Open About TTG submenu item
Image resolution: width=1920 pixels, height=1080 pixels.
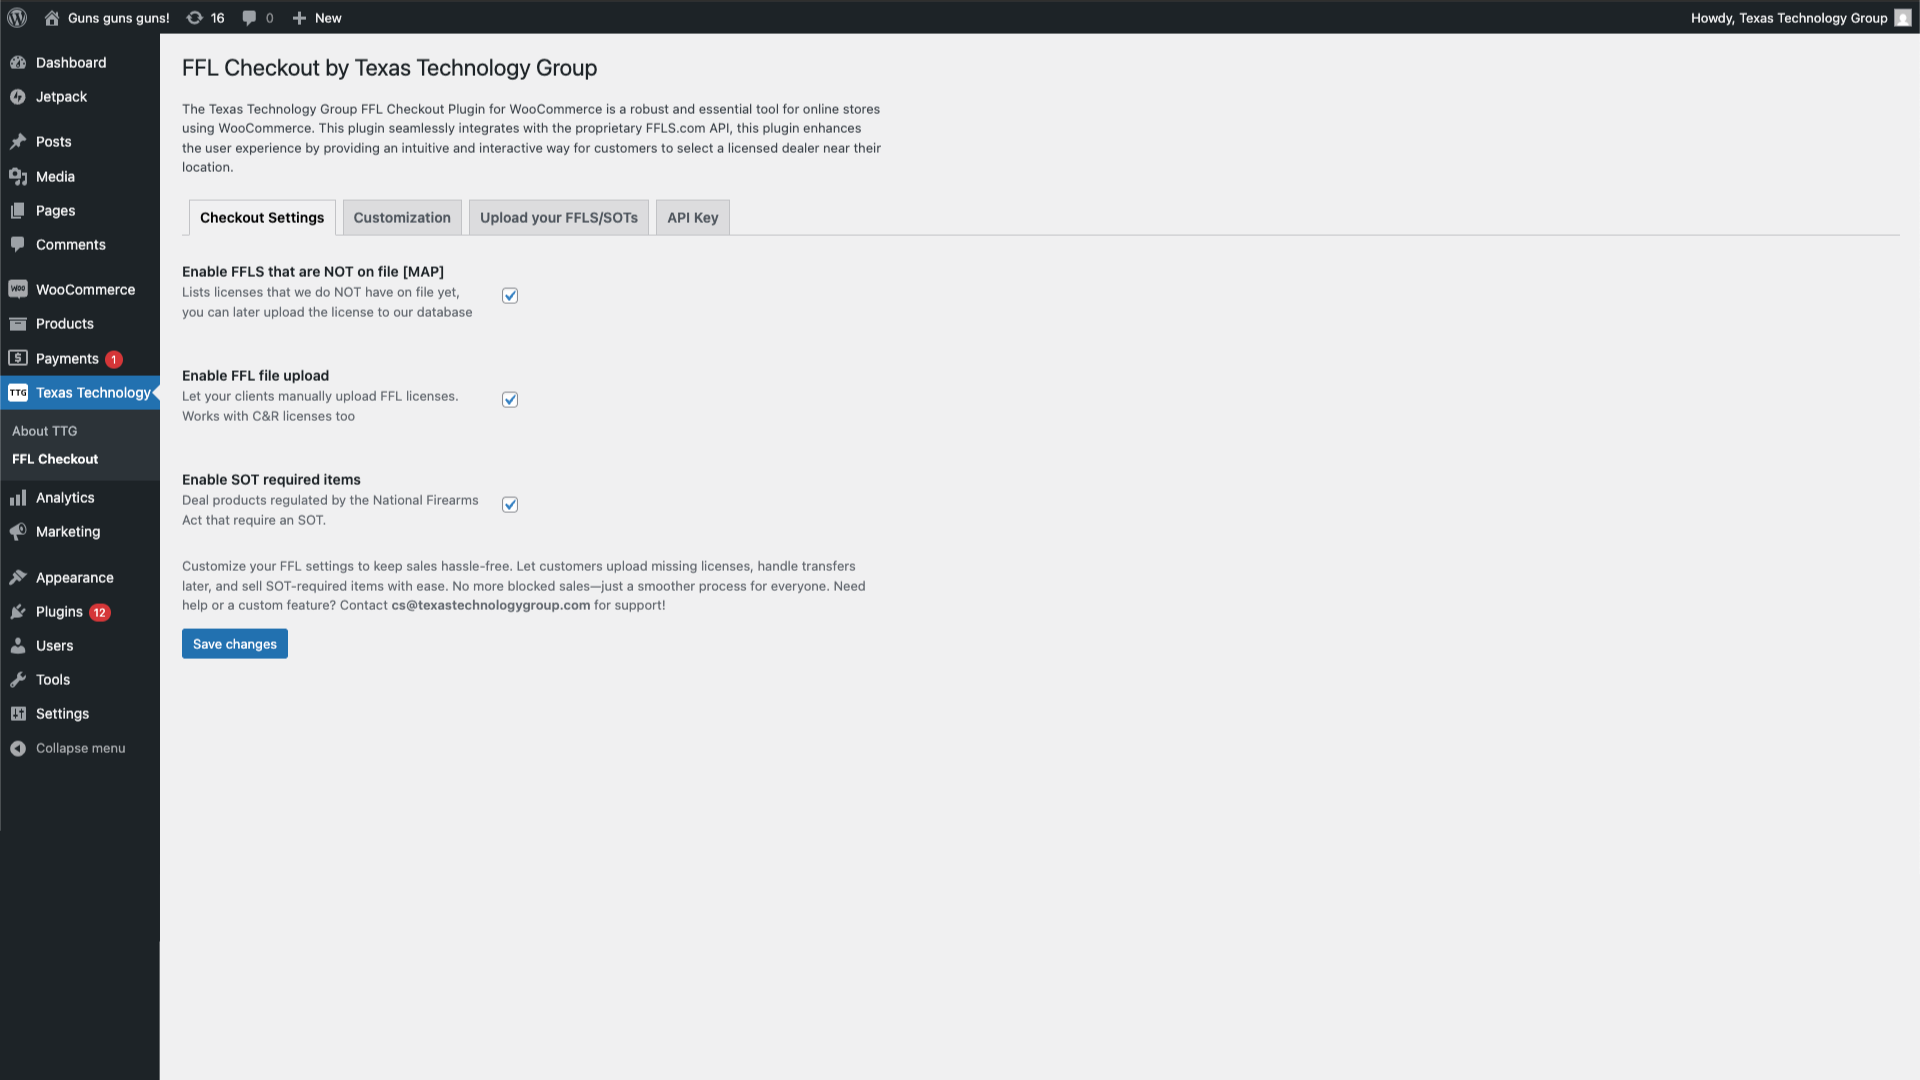[44, 431]
